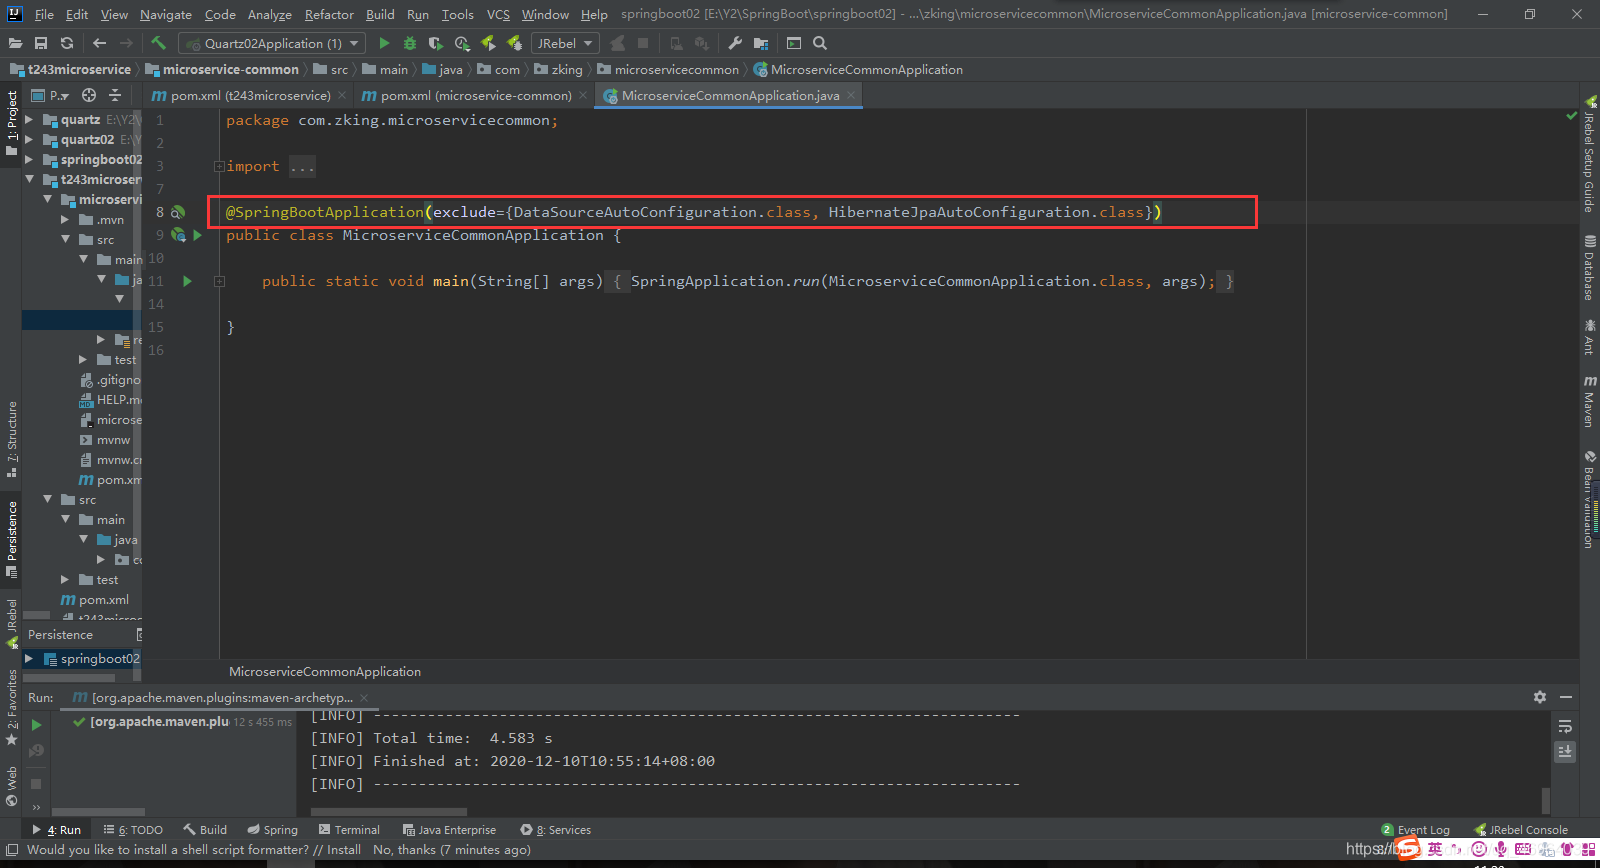
Task: Click the run gutter icon beside main method
Action: tap(187, 281)
